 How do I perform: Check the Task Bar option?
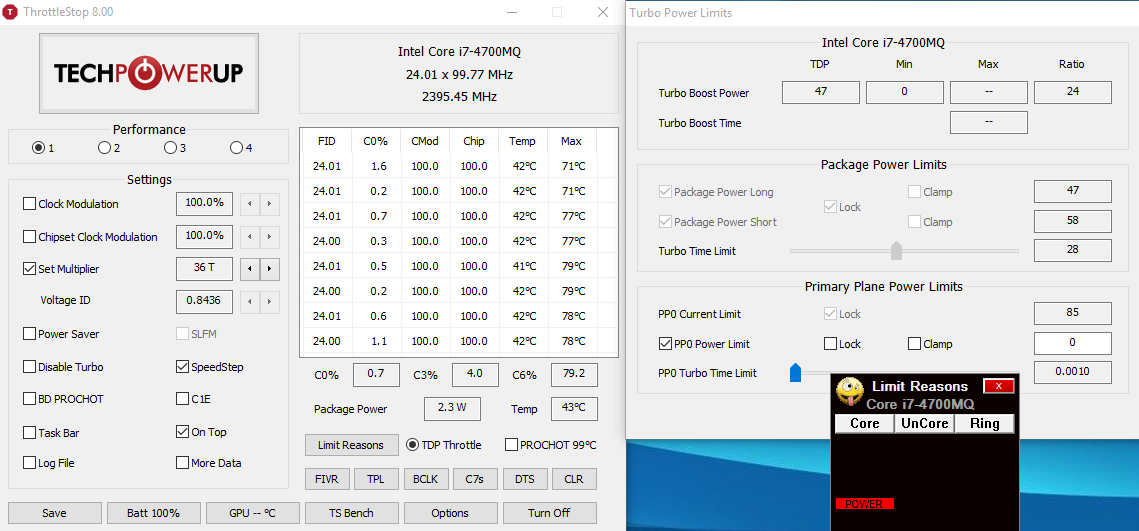pos(29,433)
